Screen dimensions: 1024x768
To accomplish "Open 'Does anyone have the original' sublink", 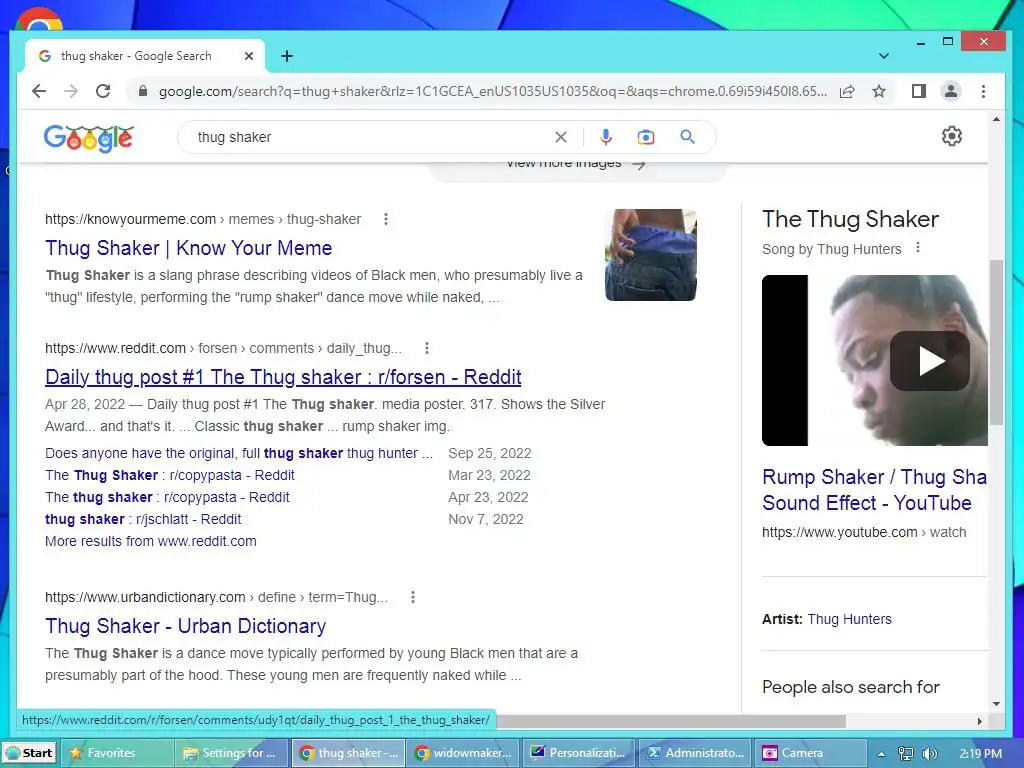I will (x=239, y=453).
